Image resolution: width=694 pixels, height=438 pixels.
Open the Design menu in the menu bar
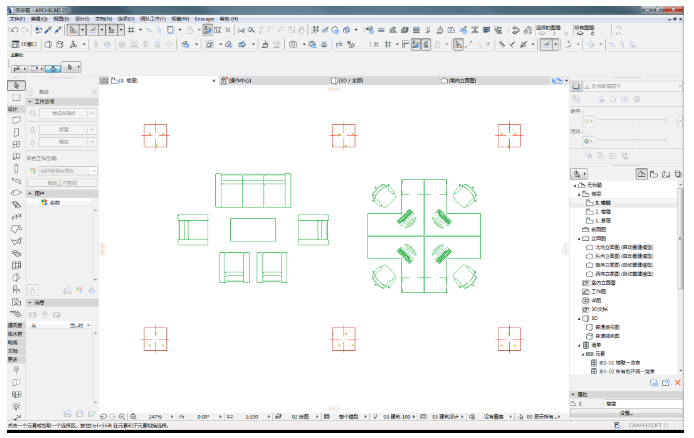click(82, 19)
